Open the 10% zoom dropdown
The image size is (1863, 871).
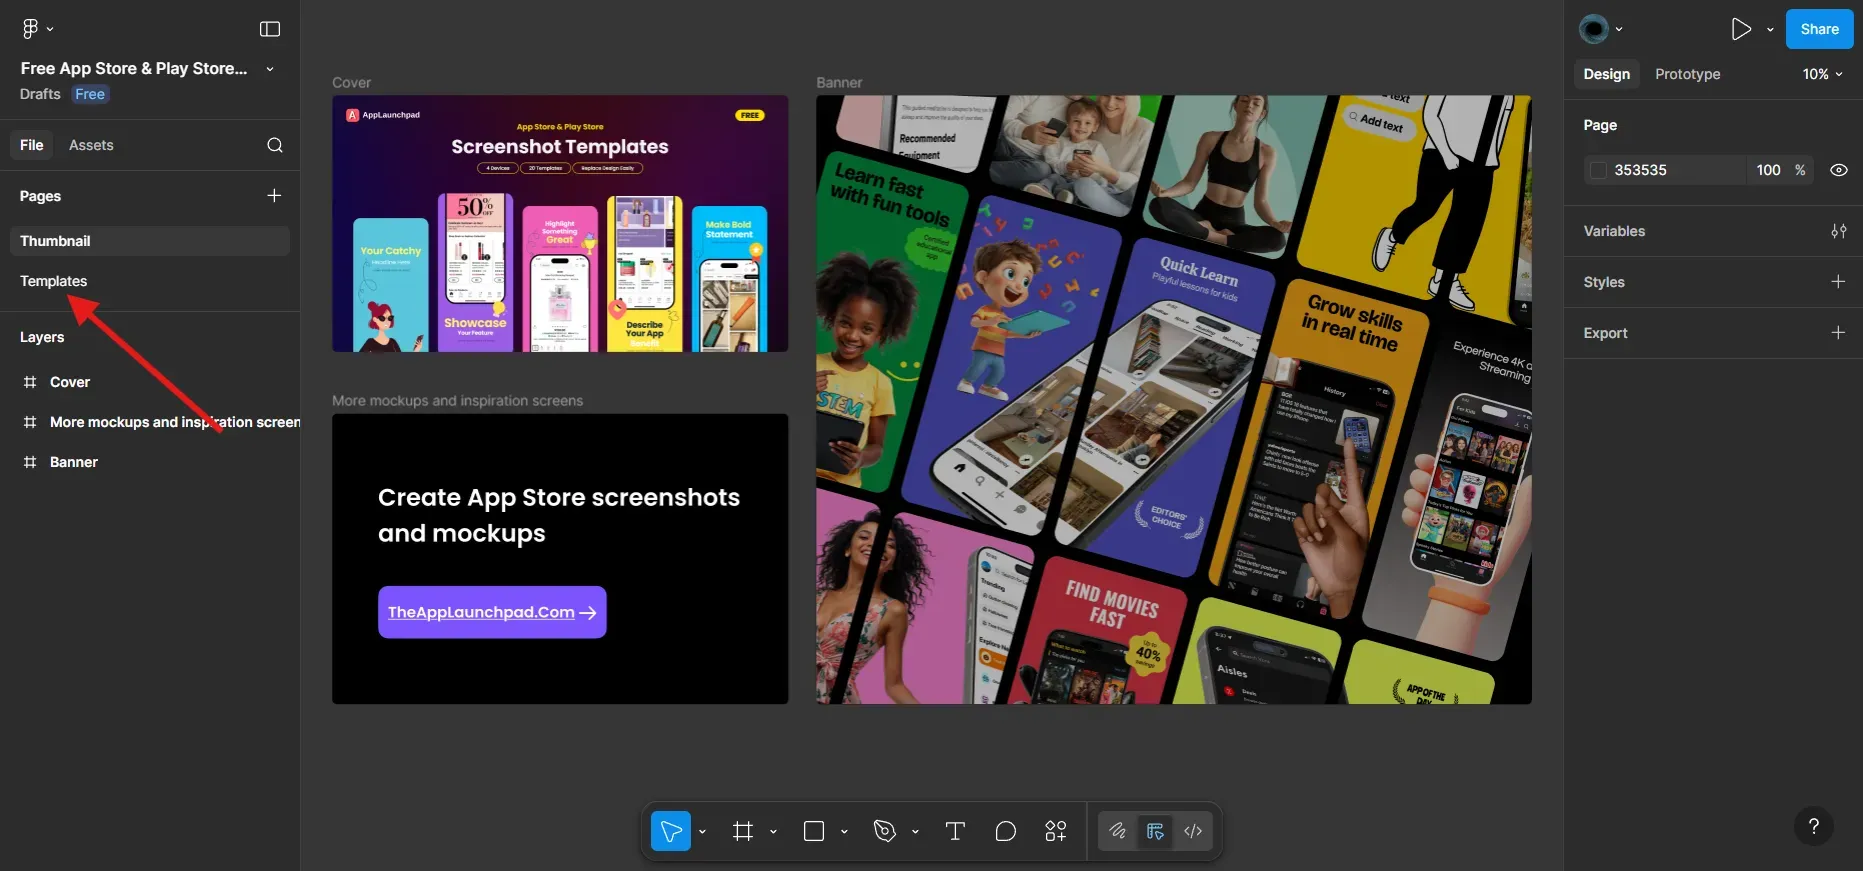pos(1822,74)
